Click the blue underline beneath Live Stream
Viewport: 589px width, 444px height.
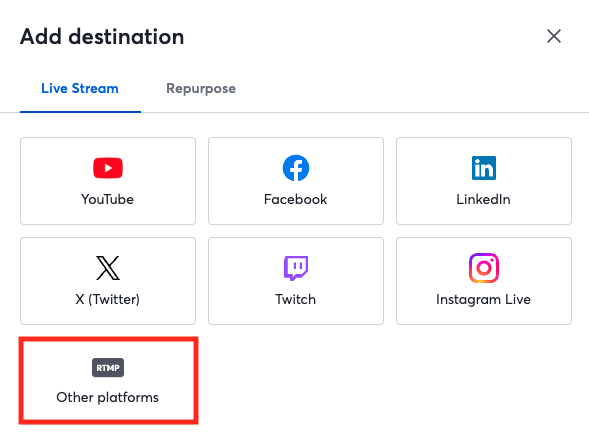pos(80,112)
